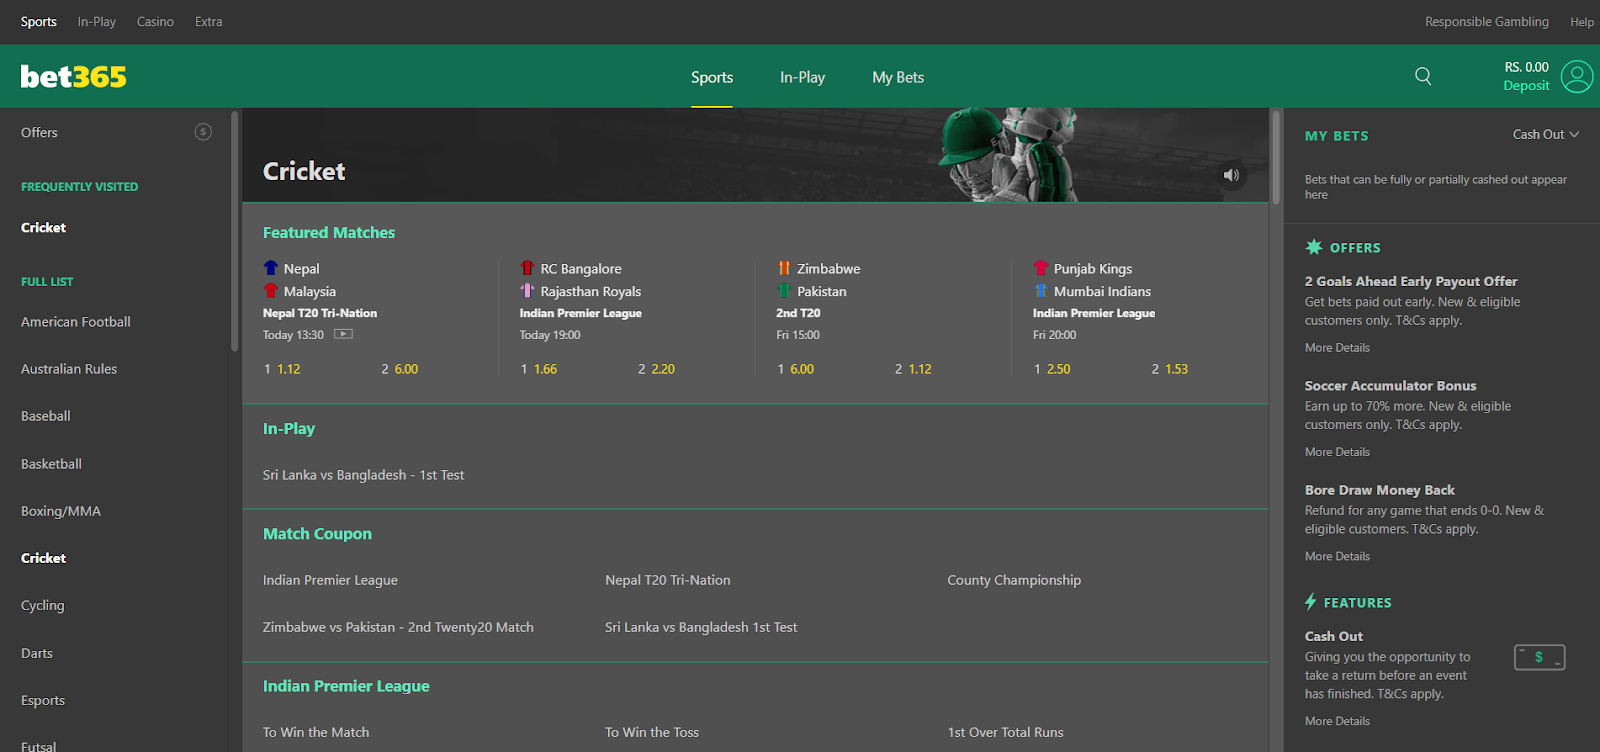
Task: Select Extra in the top dark bar
Action: (x=209, y=22)
